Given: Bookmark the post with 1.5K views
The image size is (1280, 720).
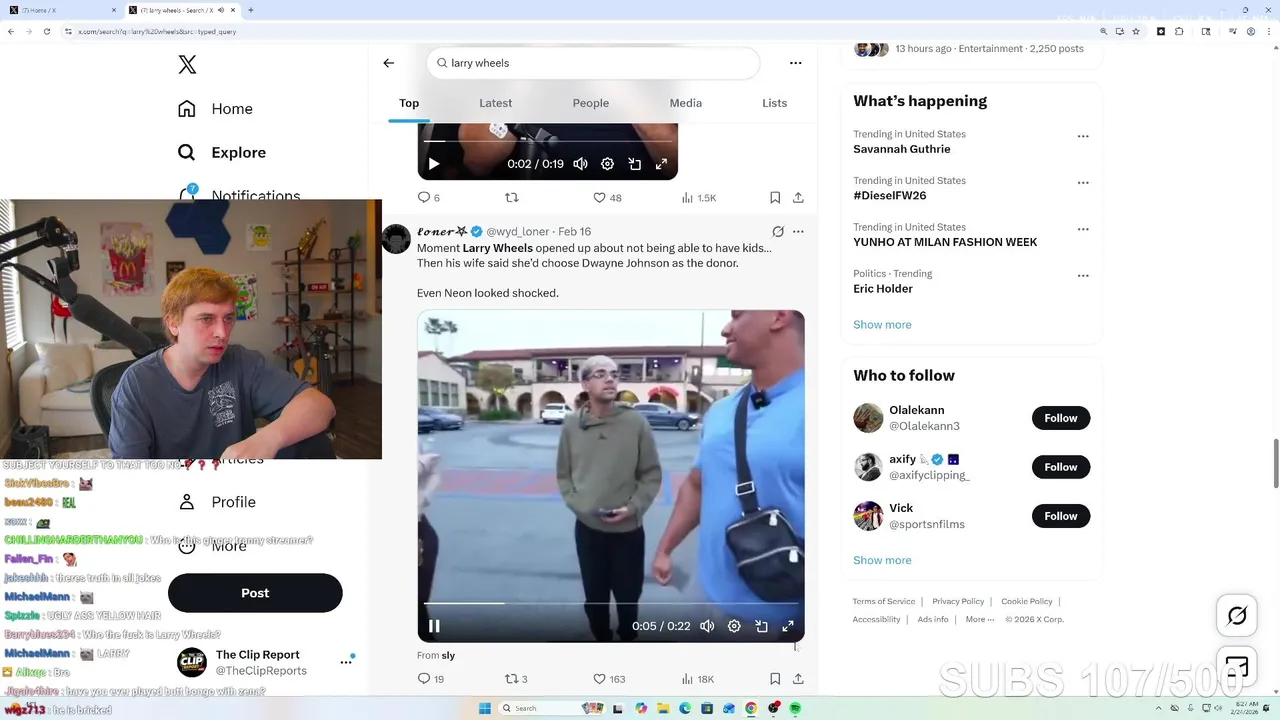Looking at the screenshot, I should point(775,198).
